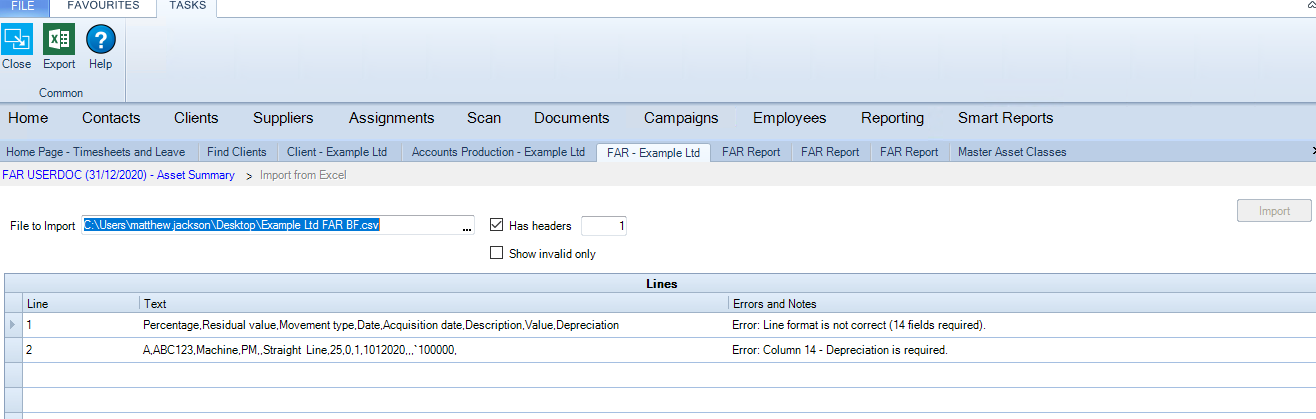Collapse the ribbon with arrow

(x=1310, y=6)
